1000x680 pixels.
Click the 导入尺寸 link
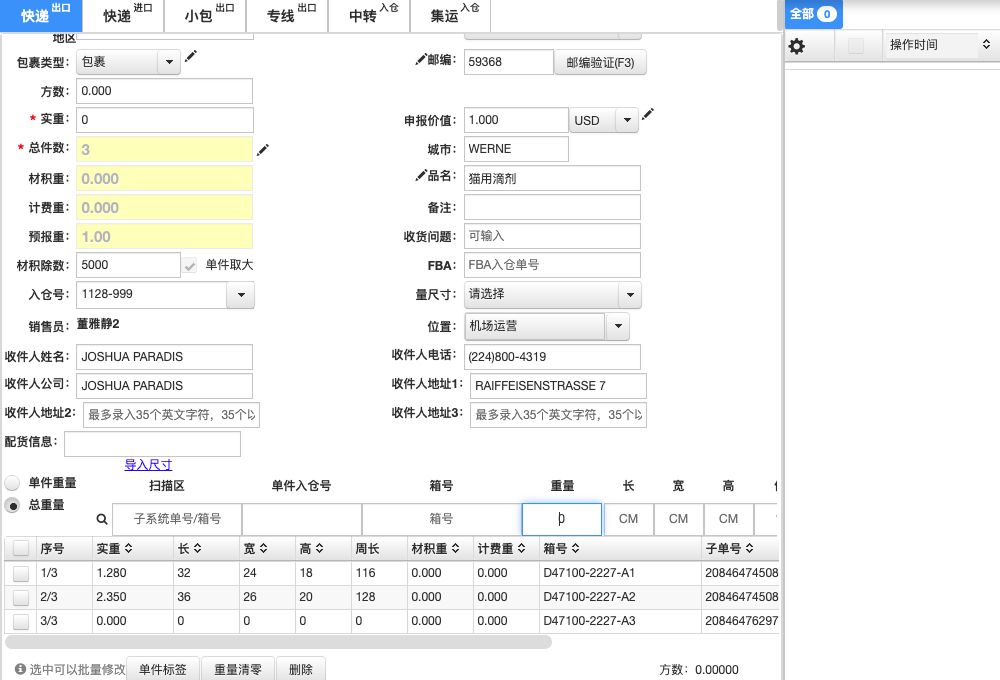(x=148, y=464)
